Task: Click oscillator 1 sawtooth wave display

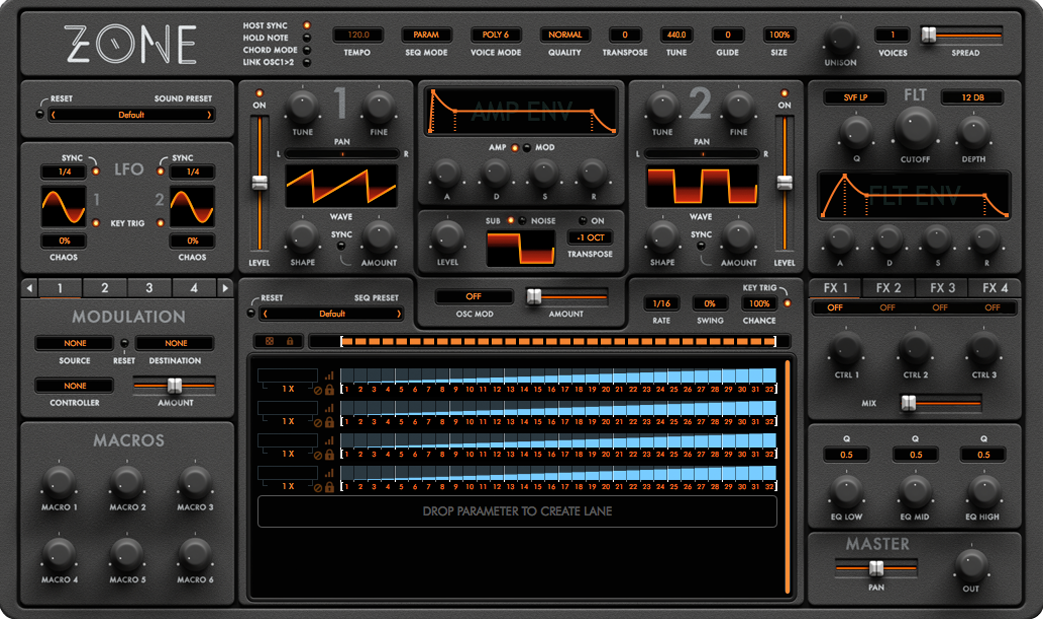Action: point(342,187)
